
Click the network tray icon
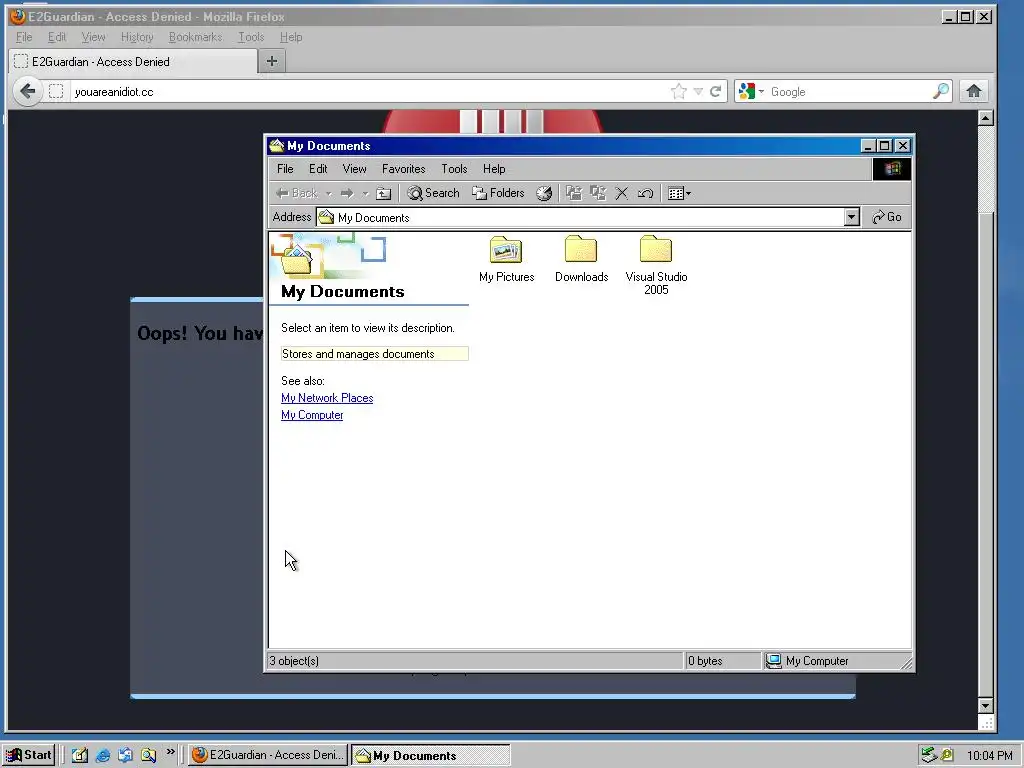pos(929,756)
